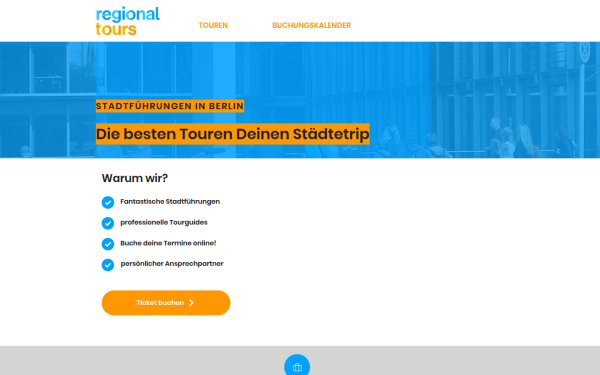Click the Ticket buchen button
This screenshot has width=600, height=375.
click(166, 303)
